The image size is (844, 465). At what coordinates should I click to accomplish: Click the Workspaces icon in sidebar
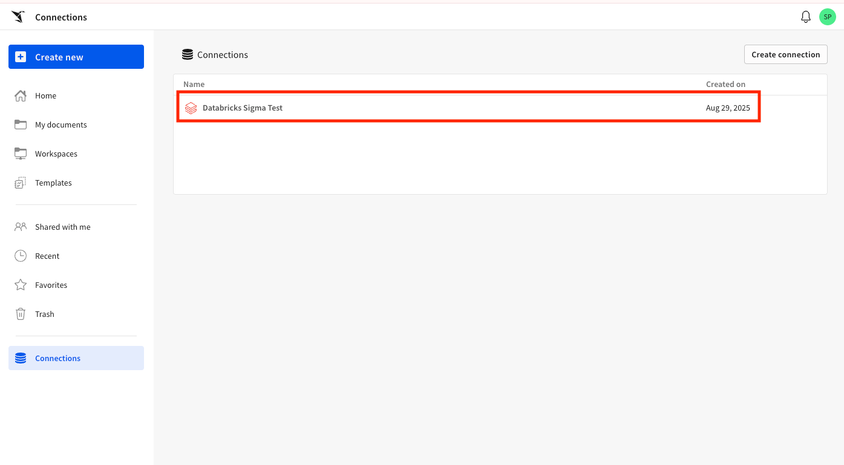click(20, 154)
